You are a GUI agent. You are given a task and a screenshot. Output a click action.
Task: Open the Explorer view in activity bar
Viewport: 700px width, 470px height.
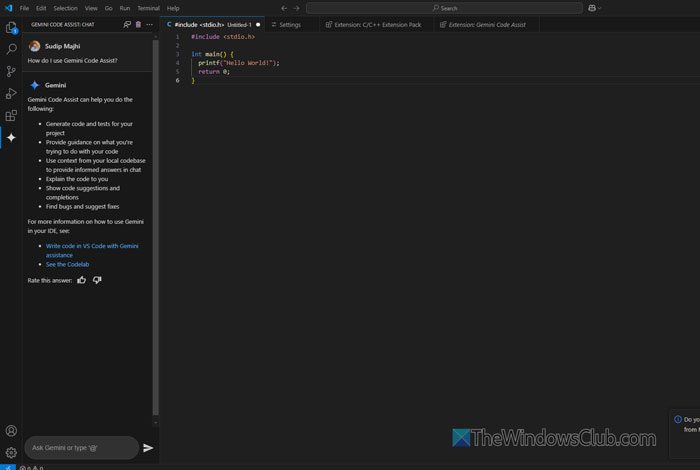11,27
